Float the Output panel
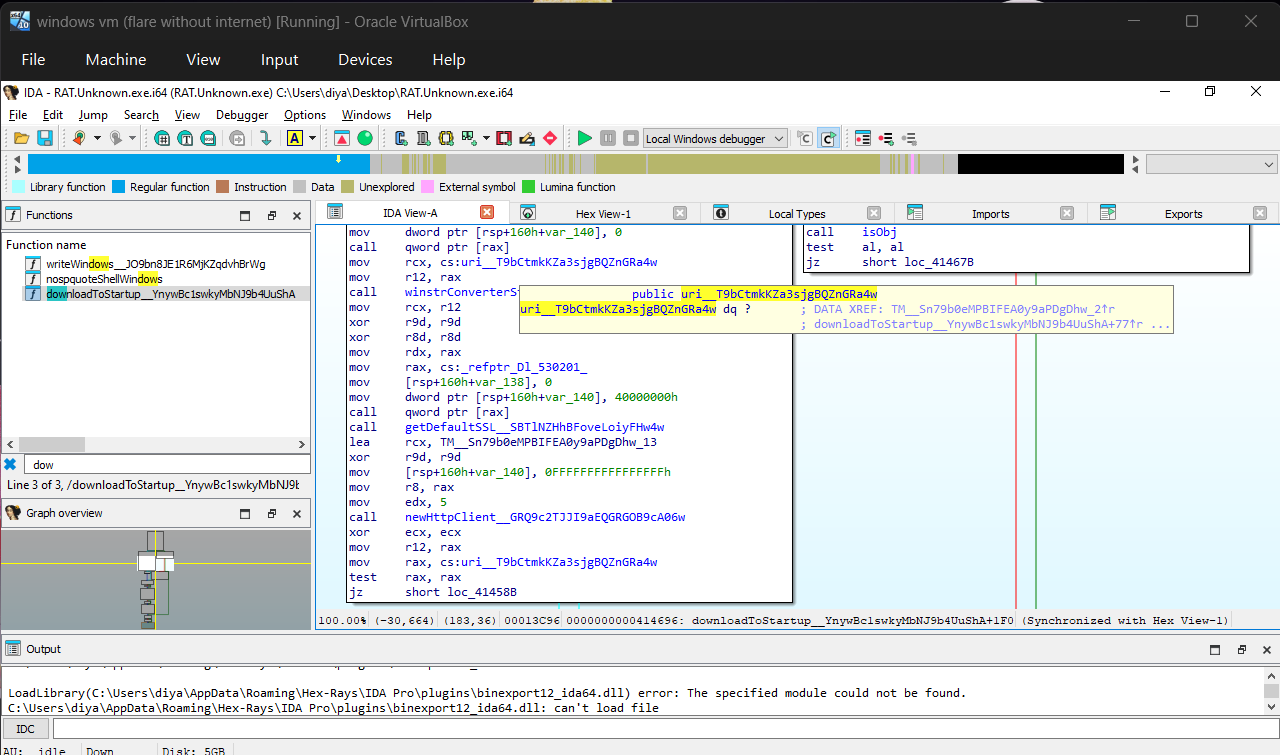 (1240, 649)
